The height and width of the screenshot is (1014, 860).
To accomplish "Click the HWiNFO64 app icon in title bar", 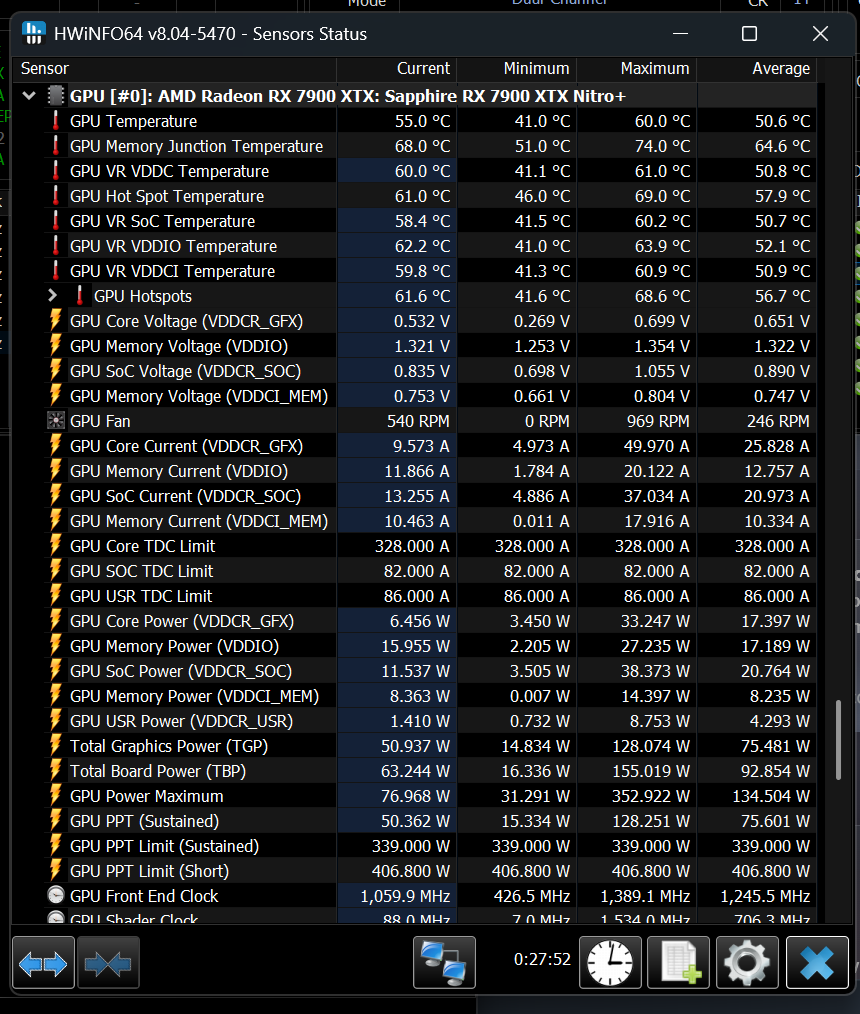I will point(34,33).
